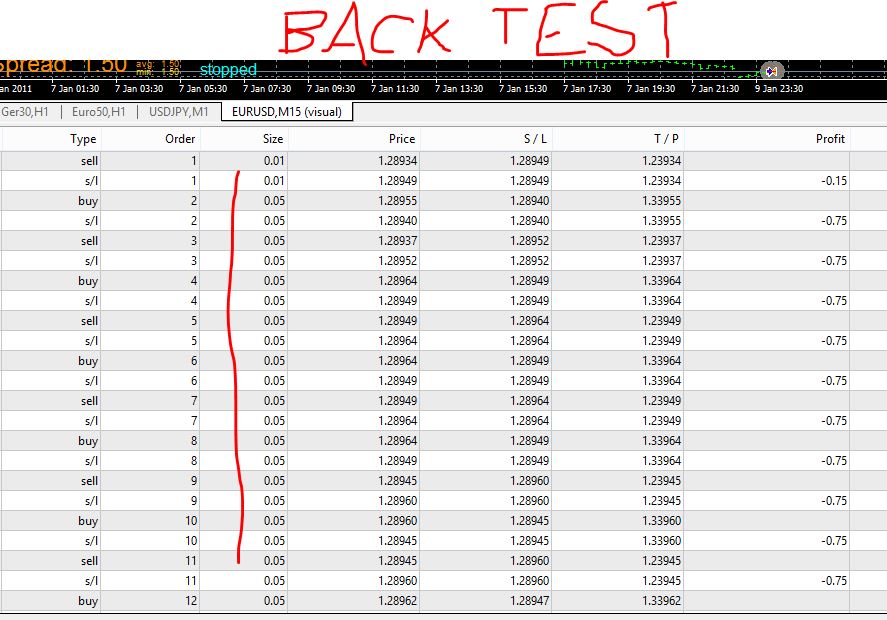Click the Profit column header
This screenshot has height=620, width=887.
tap(830, 139)
